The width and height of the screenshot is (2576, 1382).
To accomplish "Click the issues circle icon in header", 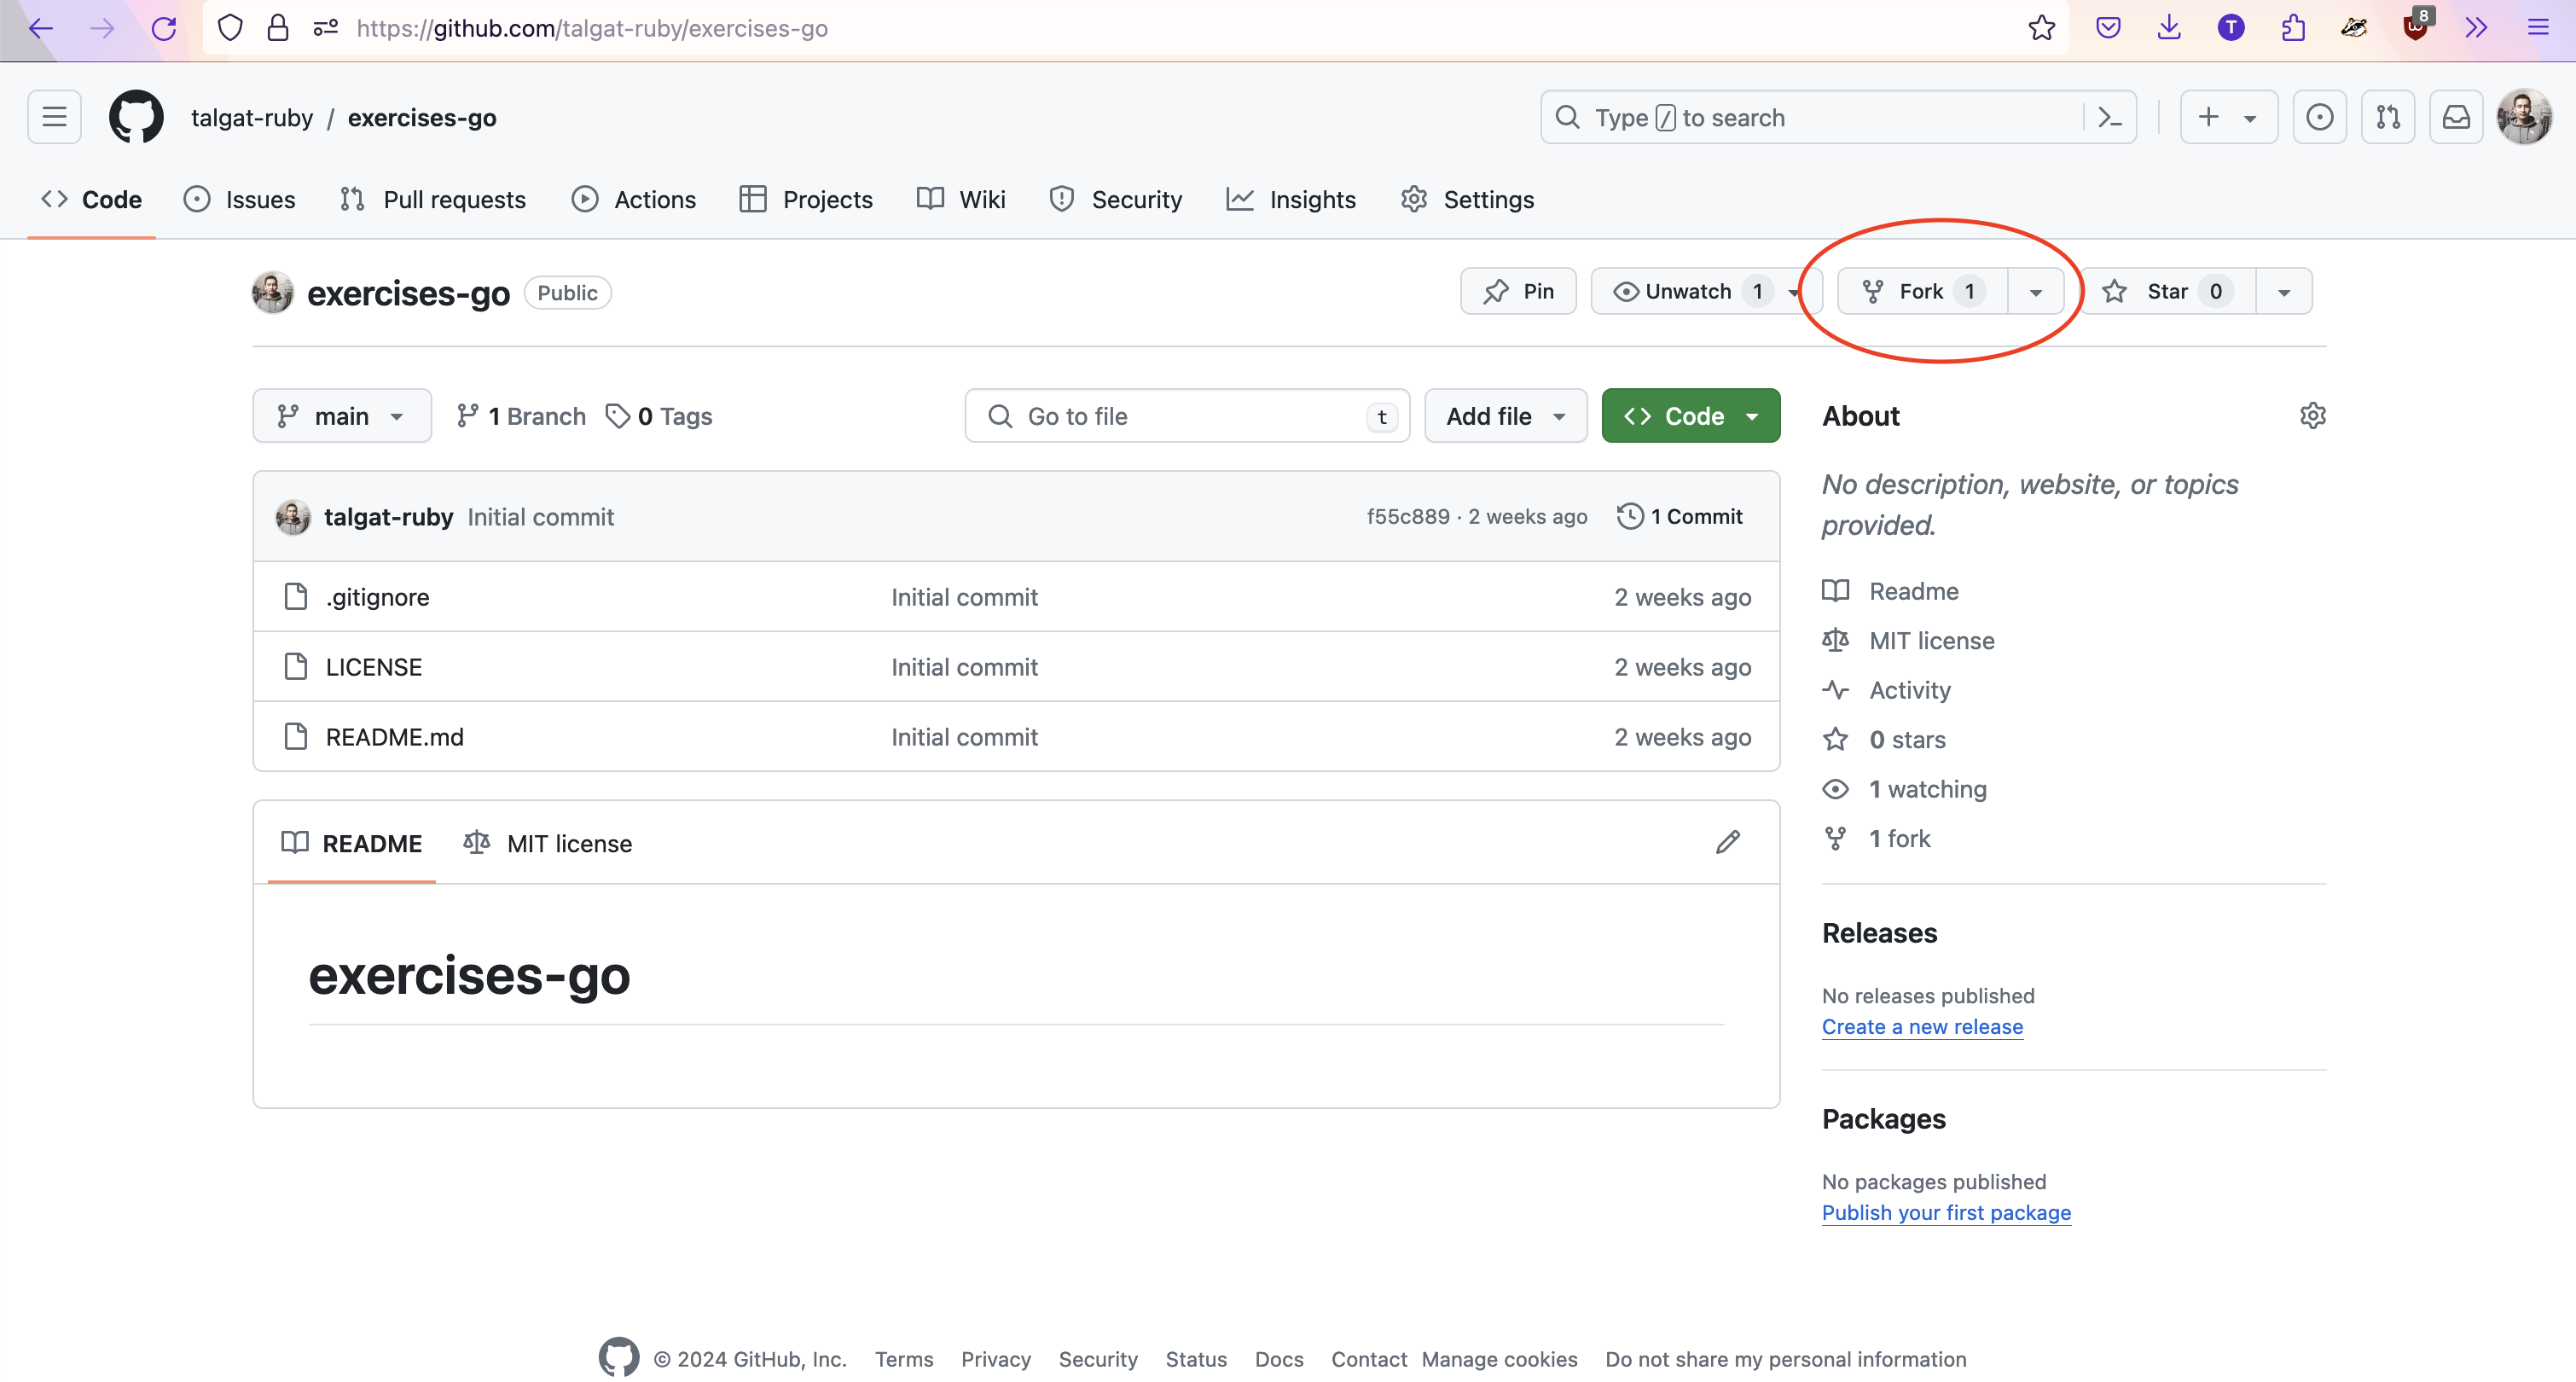I will pyautogui.click(x=2319, y=117).
